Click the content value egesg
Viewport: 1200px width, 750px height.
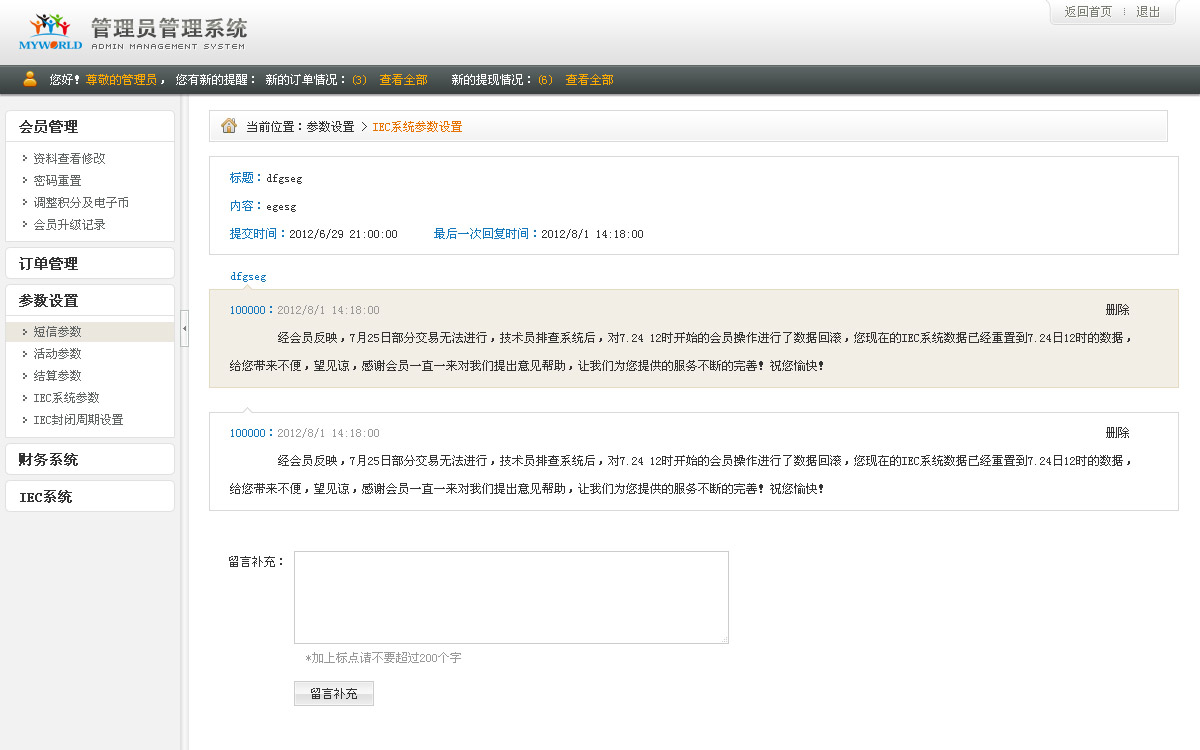pyautogui.click(x=281, y=206)
